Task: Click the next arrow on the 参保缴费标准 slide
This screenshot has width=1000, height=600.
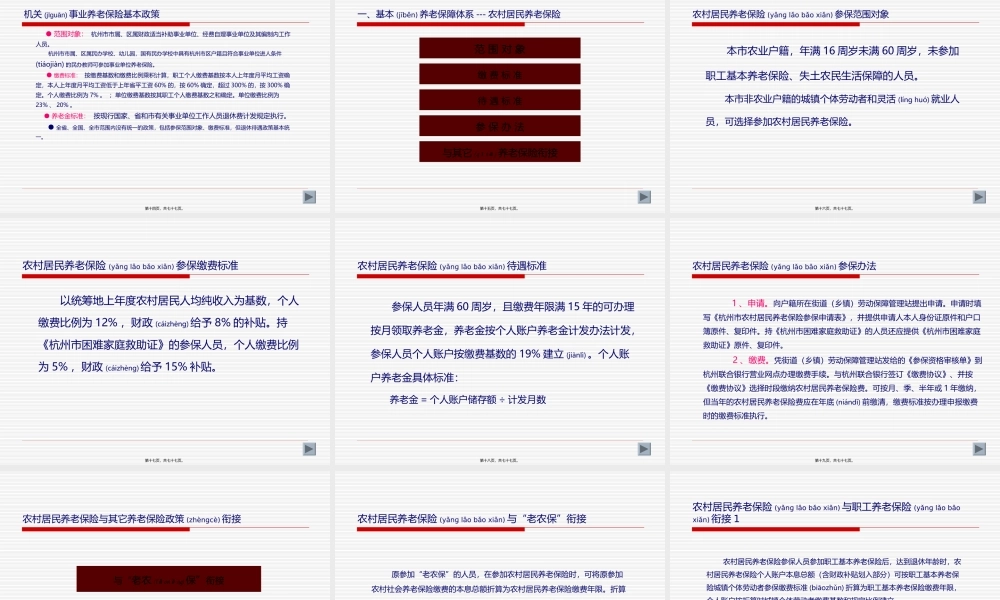Action: [x=308, y=447]
